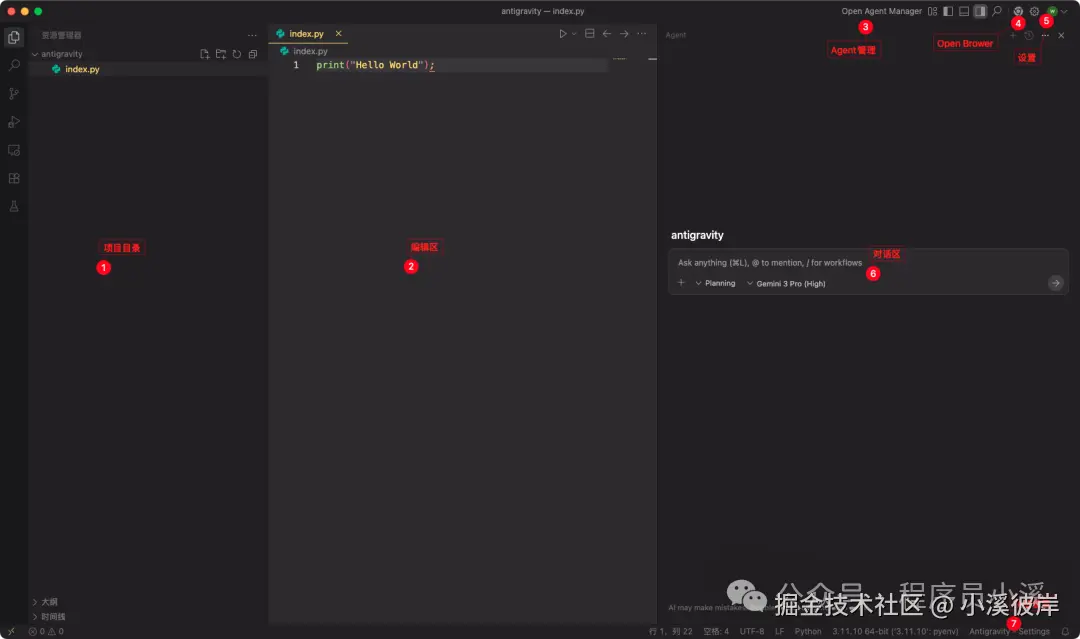Screen dimensions: 1080x639
Task: Expand the account dropdown chevron
Action: coord(1064,11)
